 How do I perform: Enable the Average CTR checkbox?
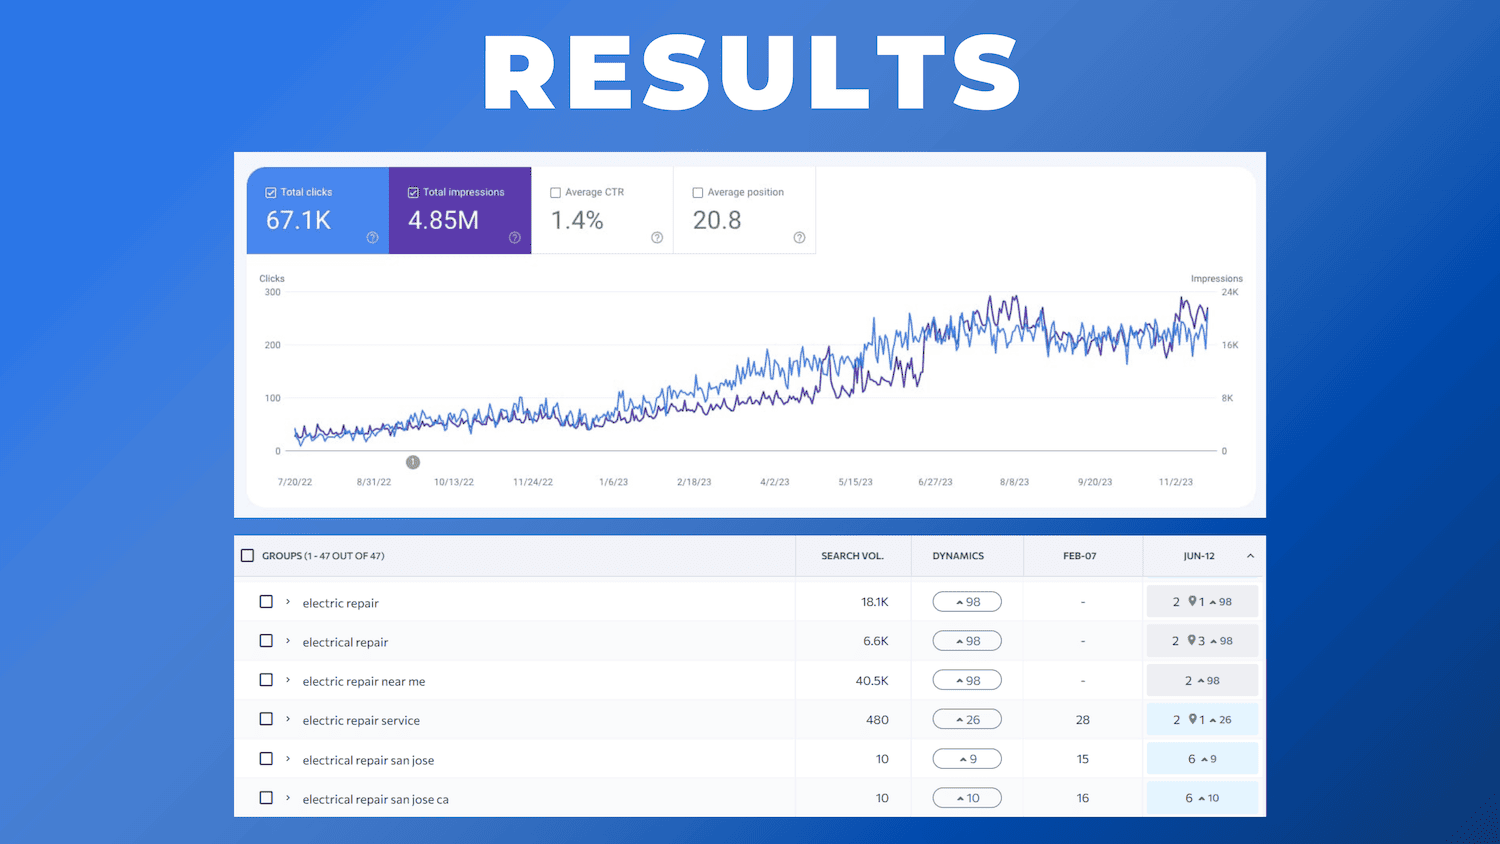coord(556,191)
